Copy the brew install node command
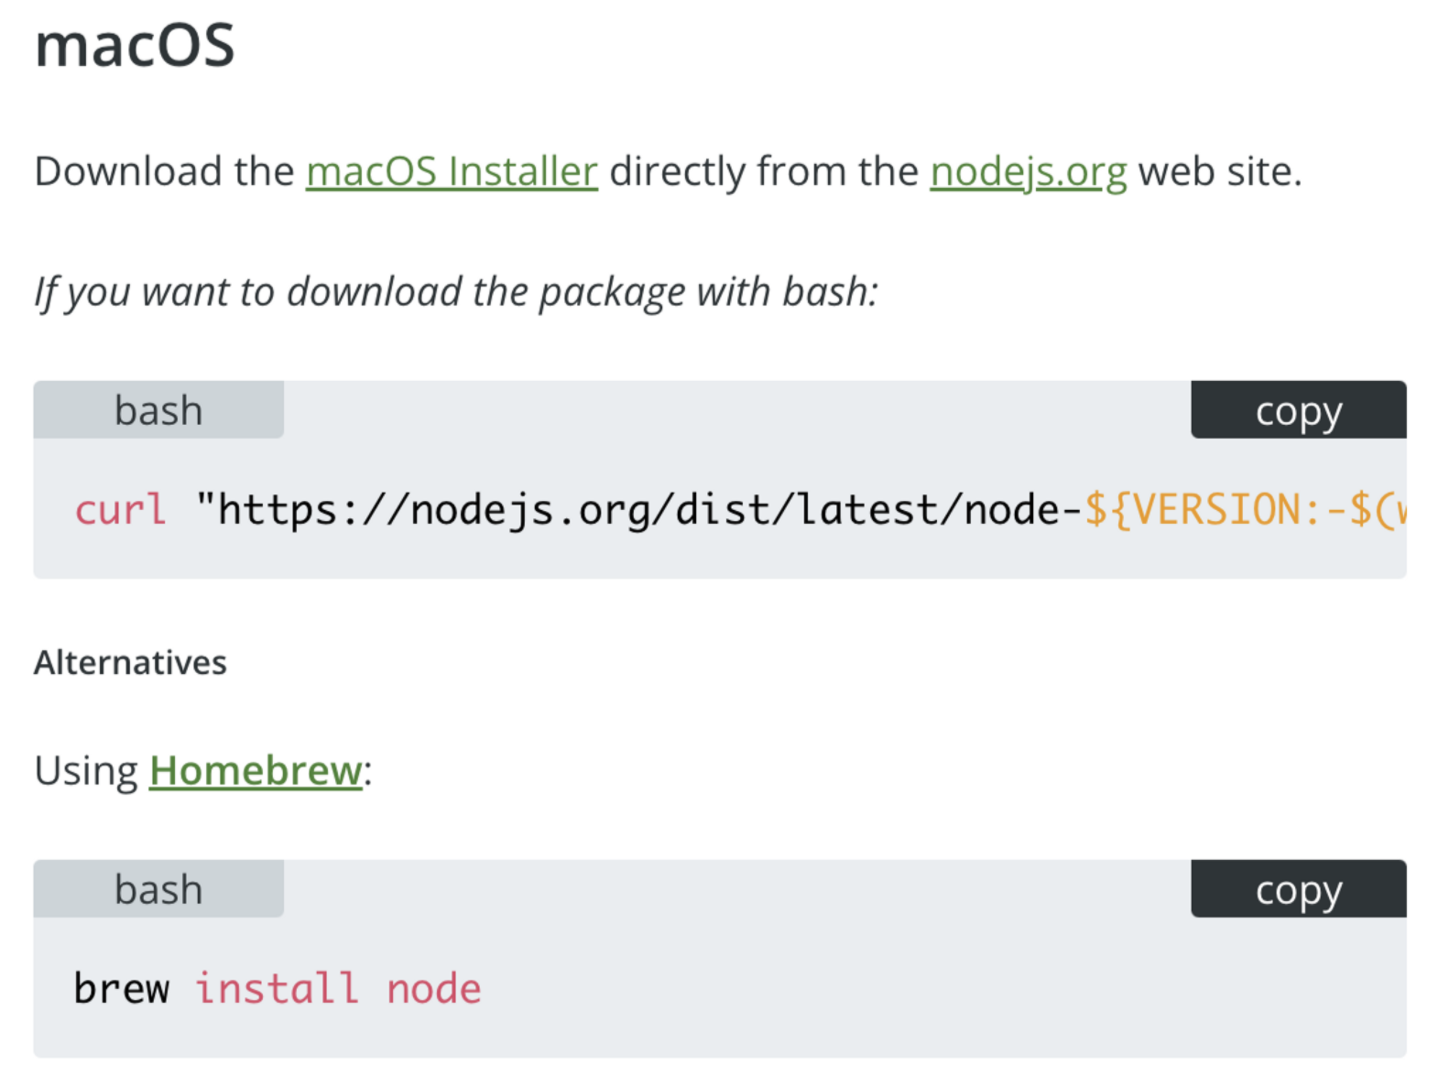The height and width of the screenshot is (1084, 1436). (1298, 889)
